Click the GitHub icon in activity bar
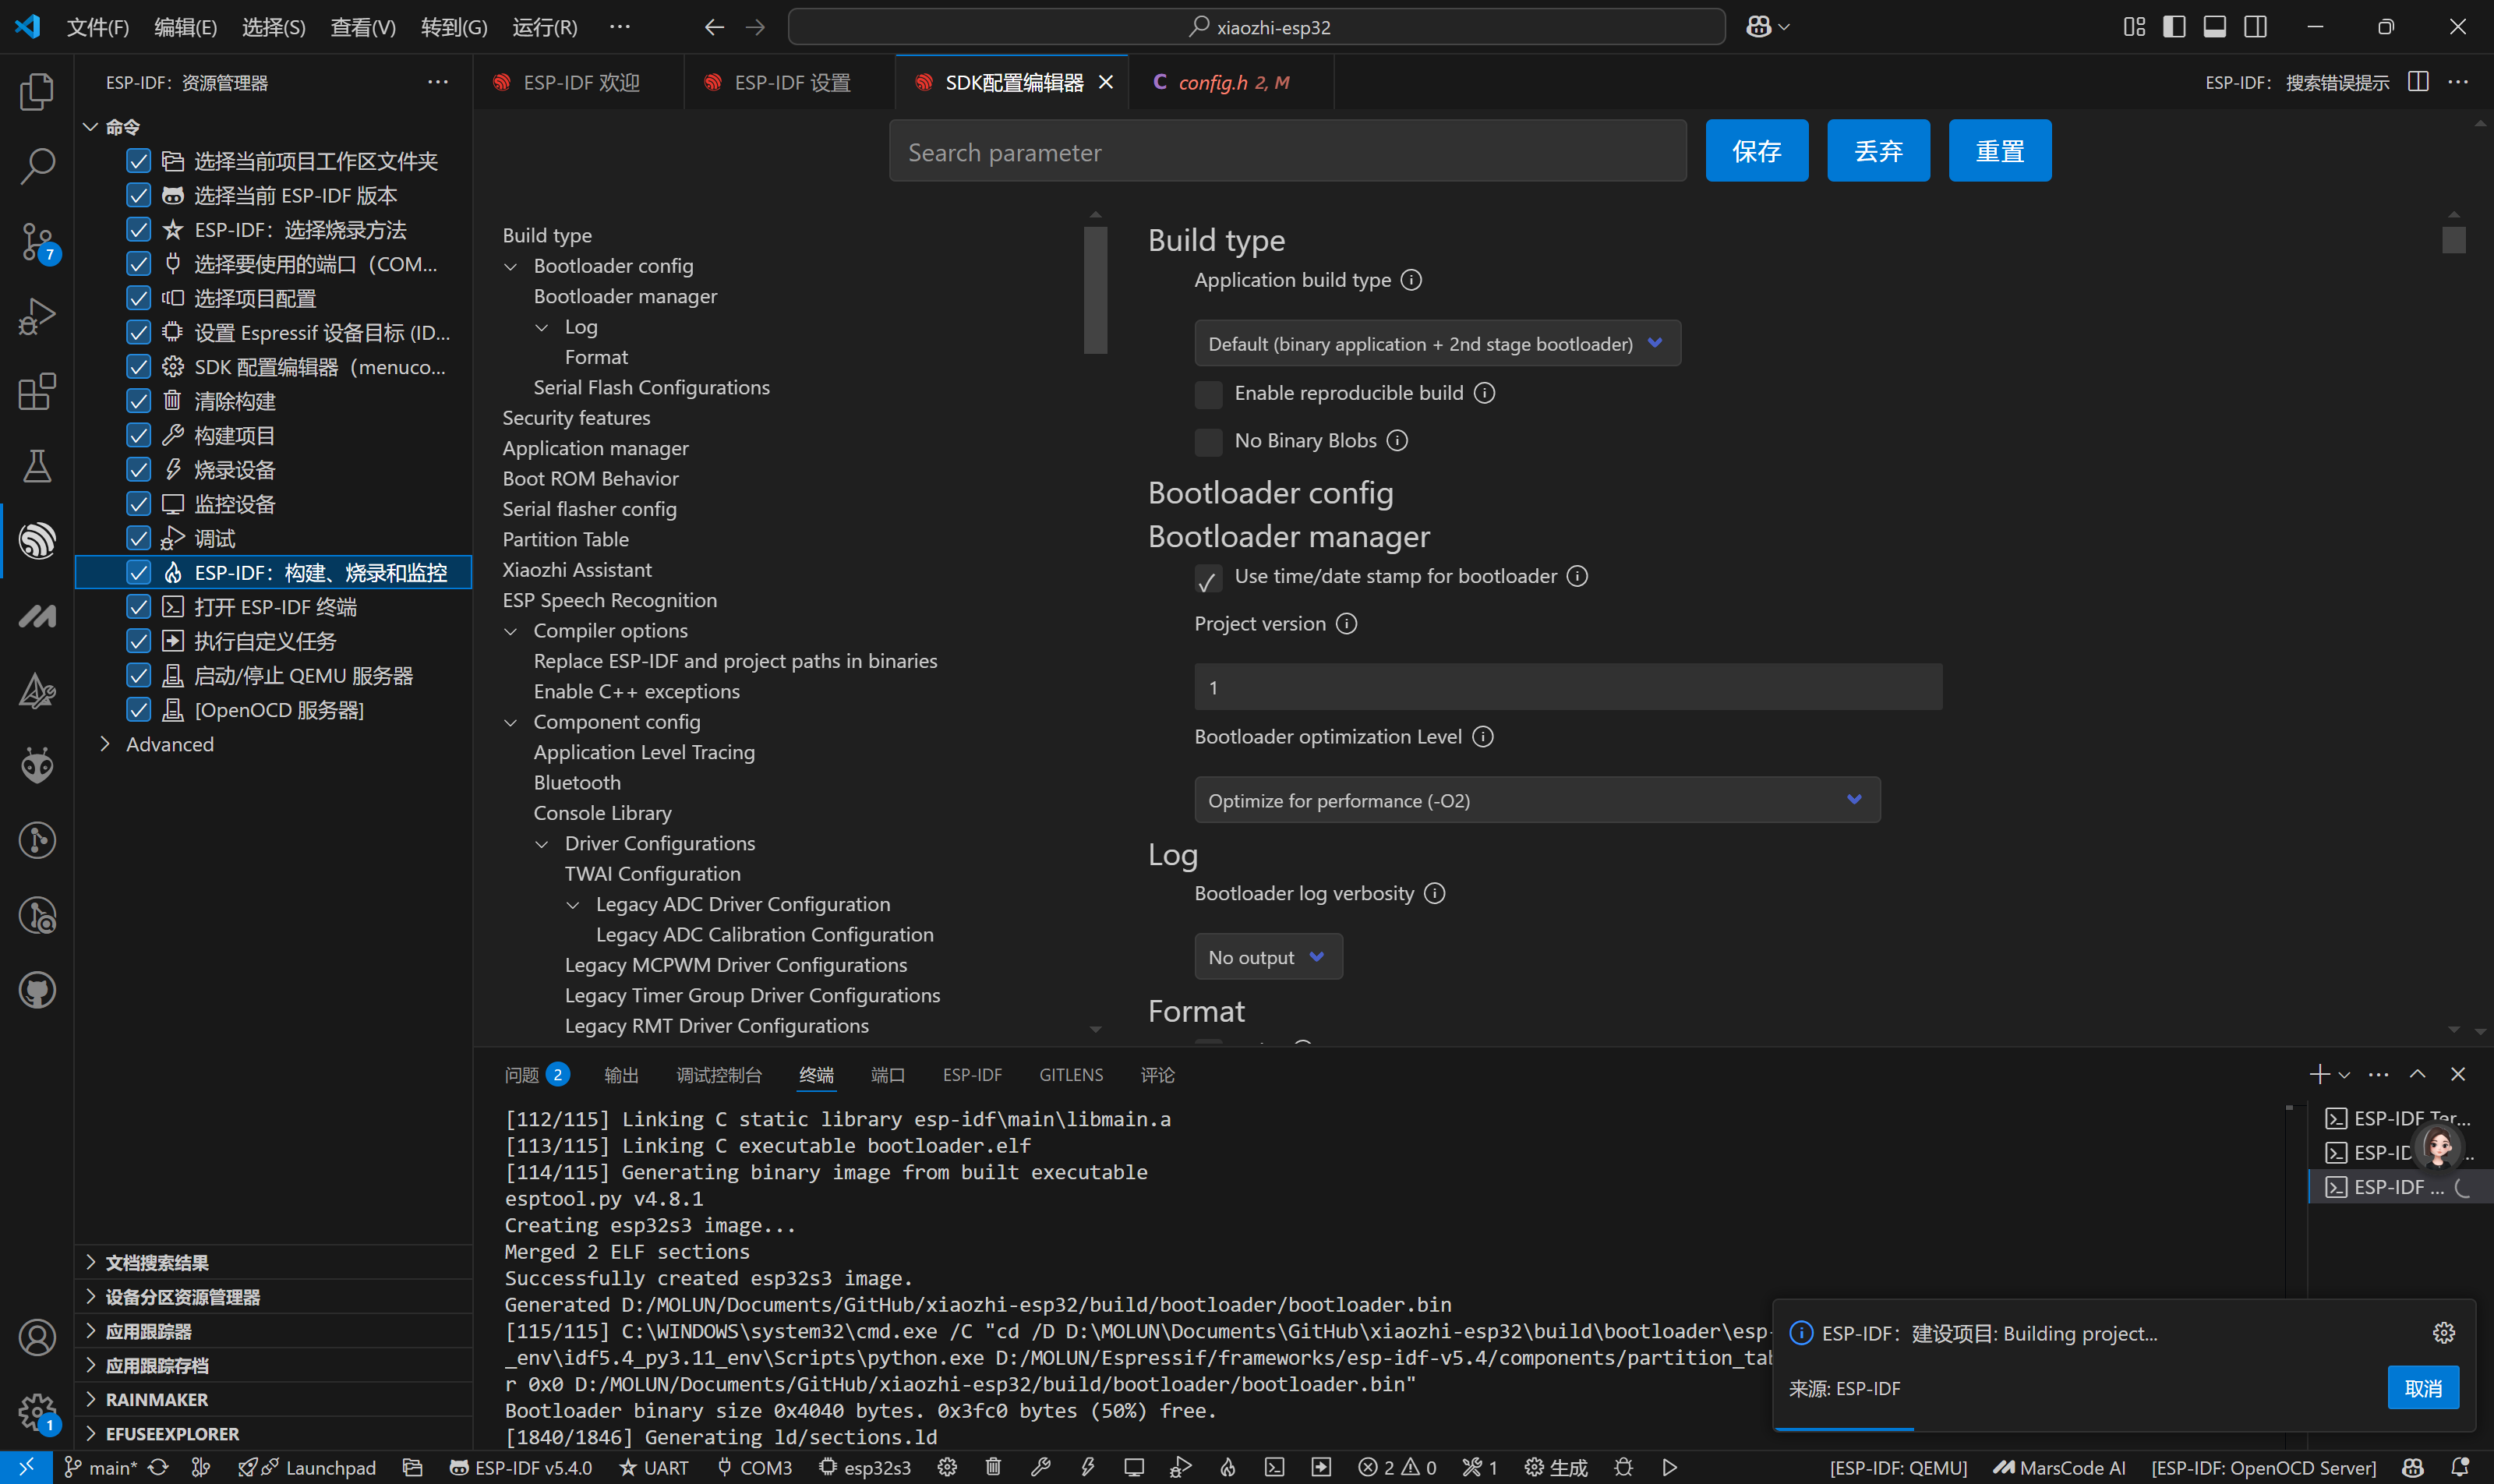The image size is (2494, 1484). pyautogui.click(x=37, y=990)
